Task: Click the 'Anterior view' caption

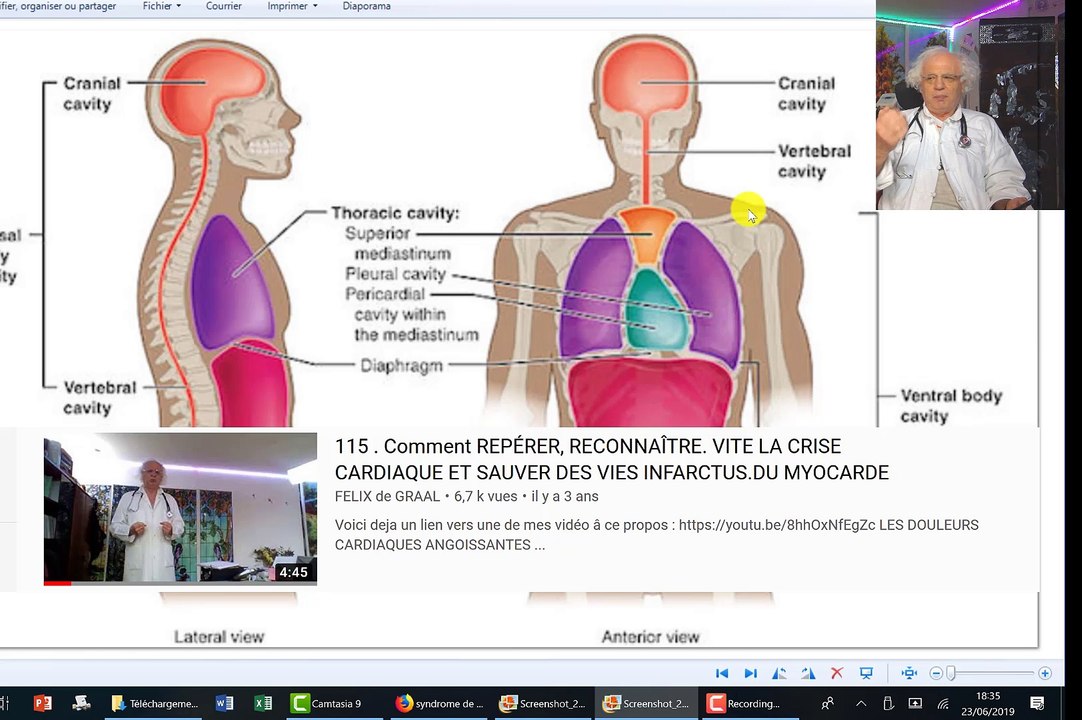Action: click(650, 636)
